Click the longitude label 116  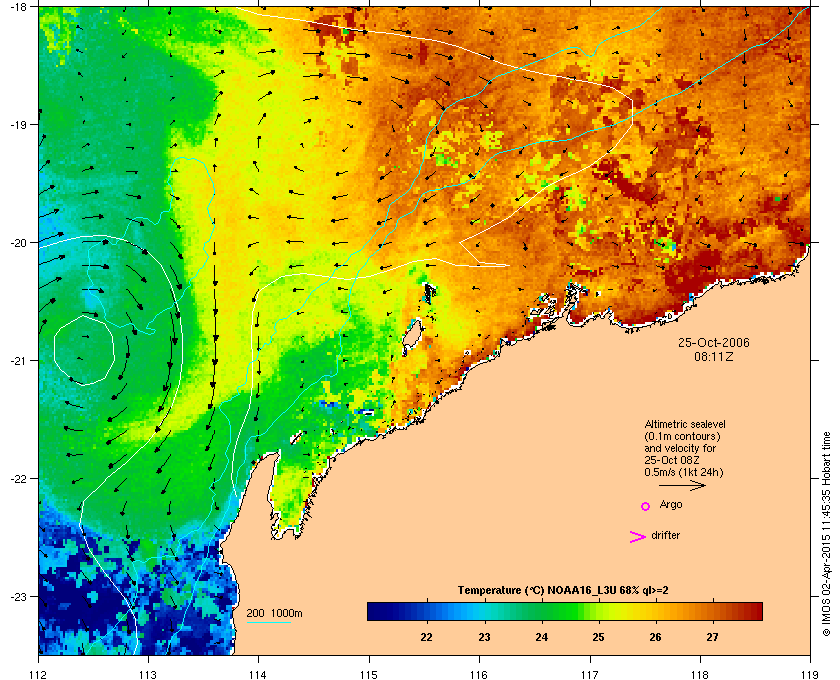coord(479,674)
